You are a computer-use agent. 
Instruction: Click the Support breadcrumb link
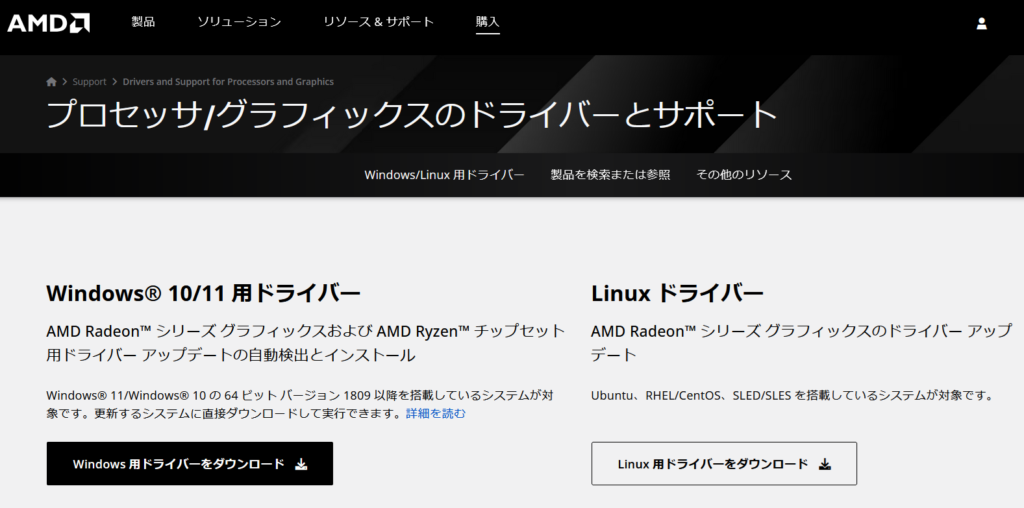coord(89,82)
